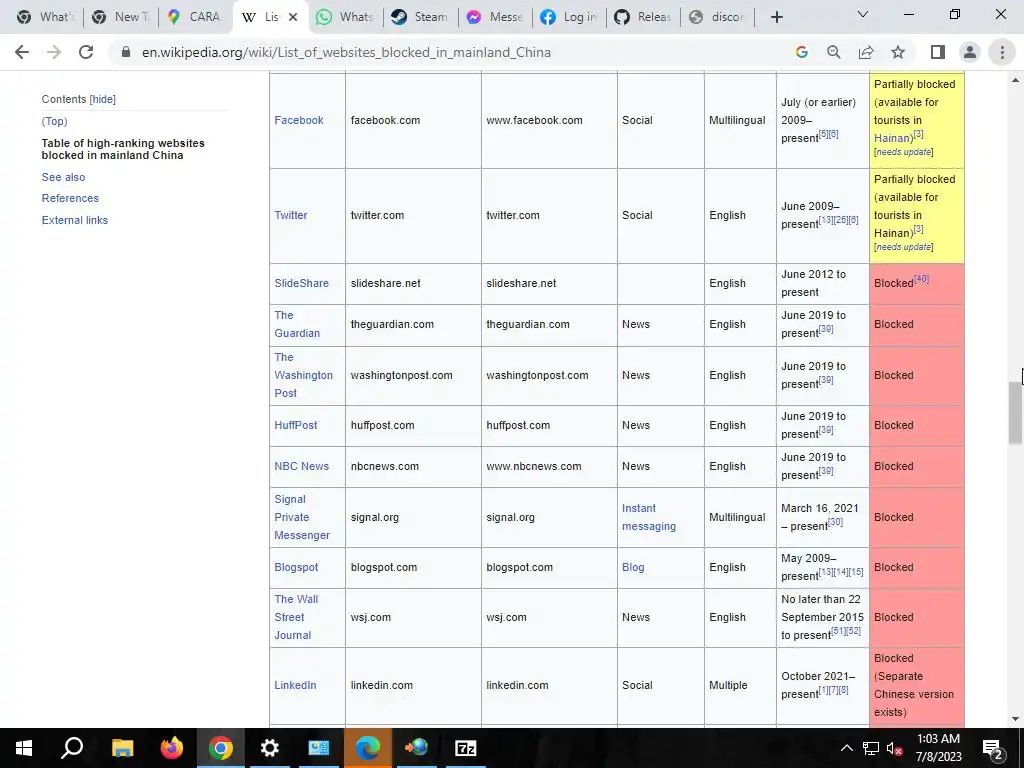Click the site lock icon in address bar
This screenshot has height=768, width=1024.
click(126, 52)
